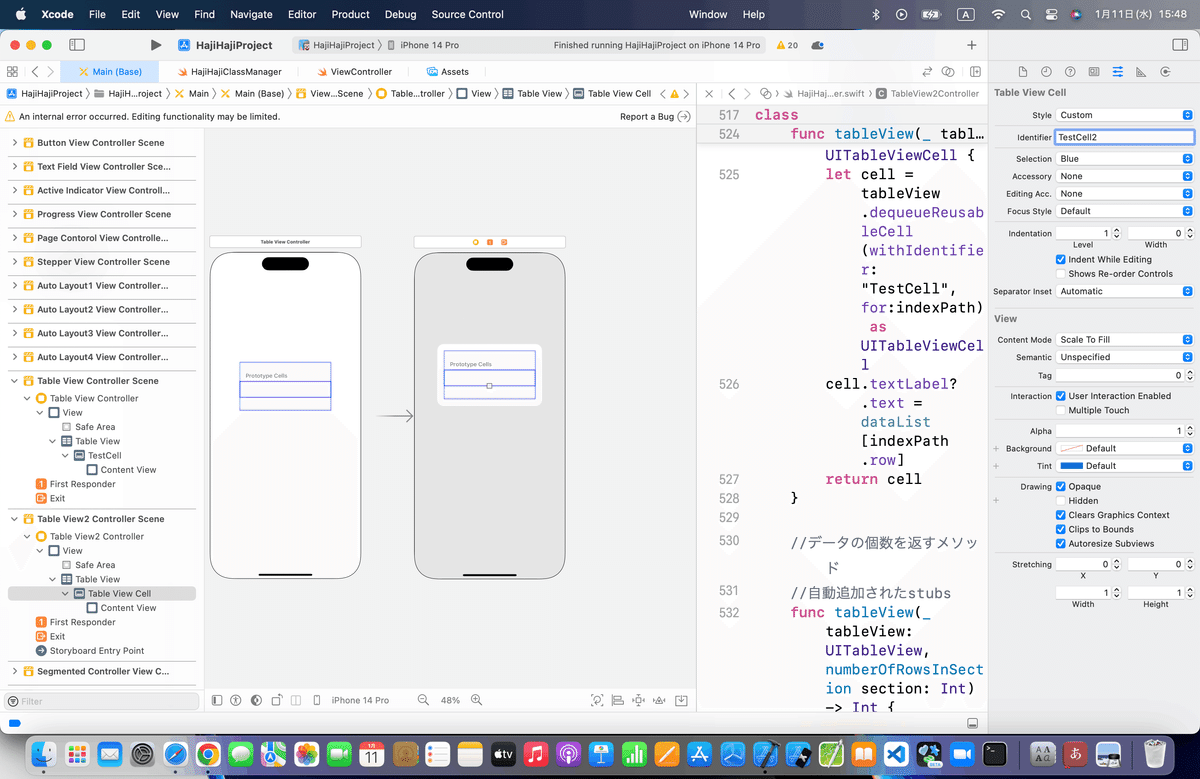This screenshot has width=1200, height=779.
Task: Select the Attributes inspector icon
Action: click(x=1117, y=72)
